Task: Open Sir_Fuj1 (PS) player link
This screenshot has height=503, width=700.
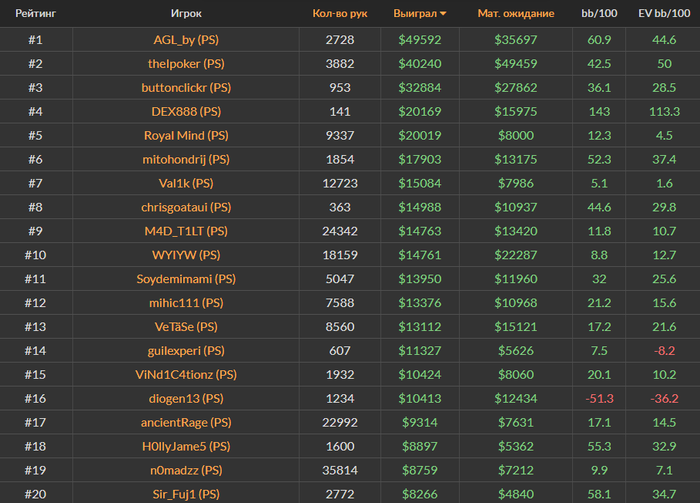Action: [x=186, y=493]
